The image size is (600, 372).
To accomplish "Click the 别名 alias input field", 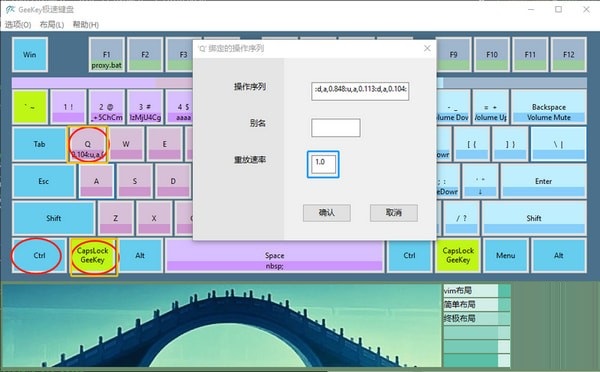I will click(x=336, y=127).
